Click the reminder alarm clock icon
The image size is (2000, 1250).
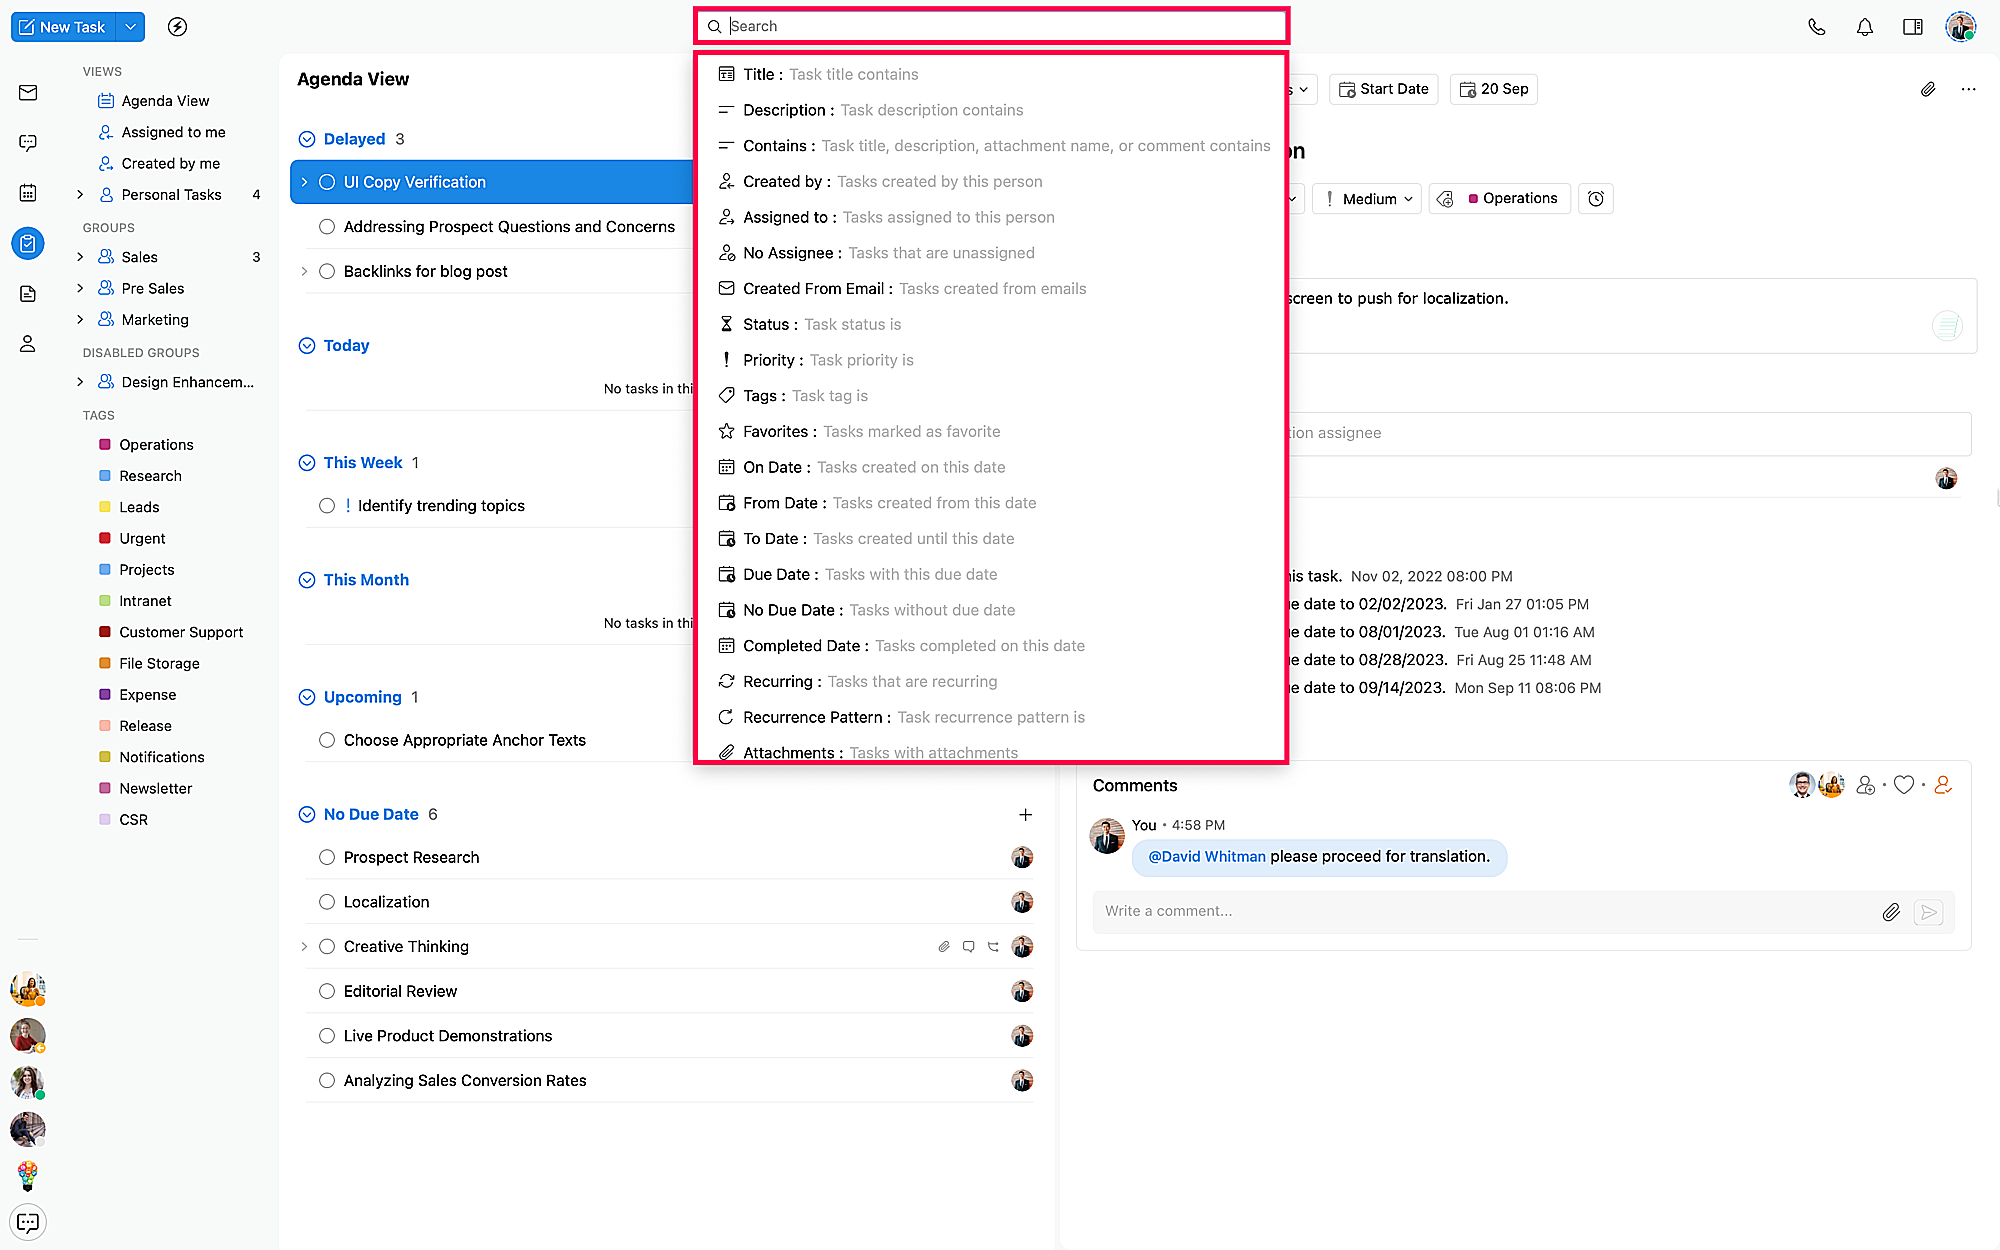point(1596,199)
